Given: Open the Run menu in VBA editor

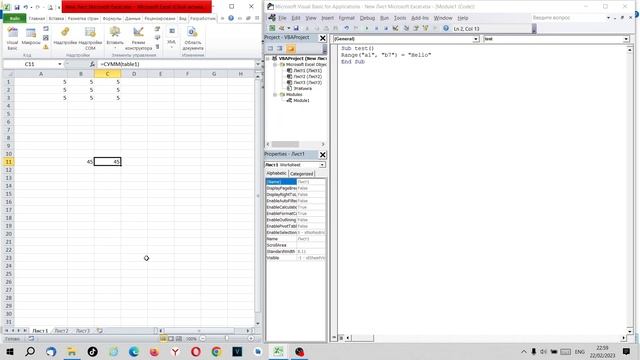Looking at the screenshot, I should [x=384, y=18].
